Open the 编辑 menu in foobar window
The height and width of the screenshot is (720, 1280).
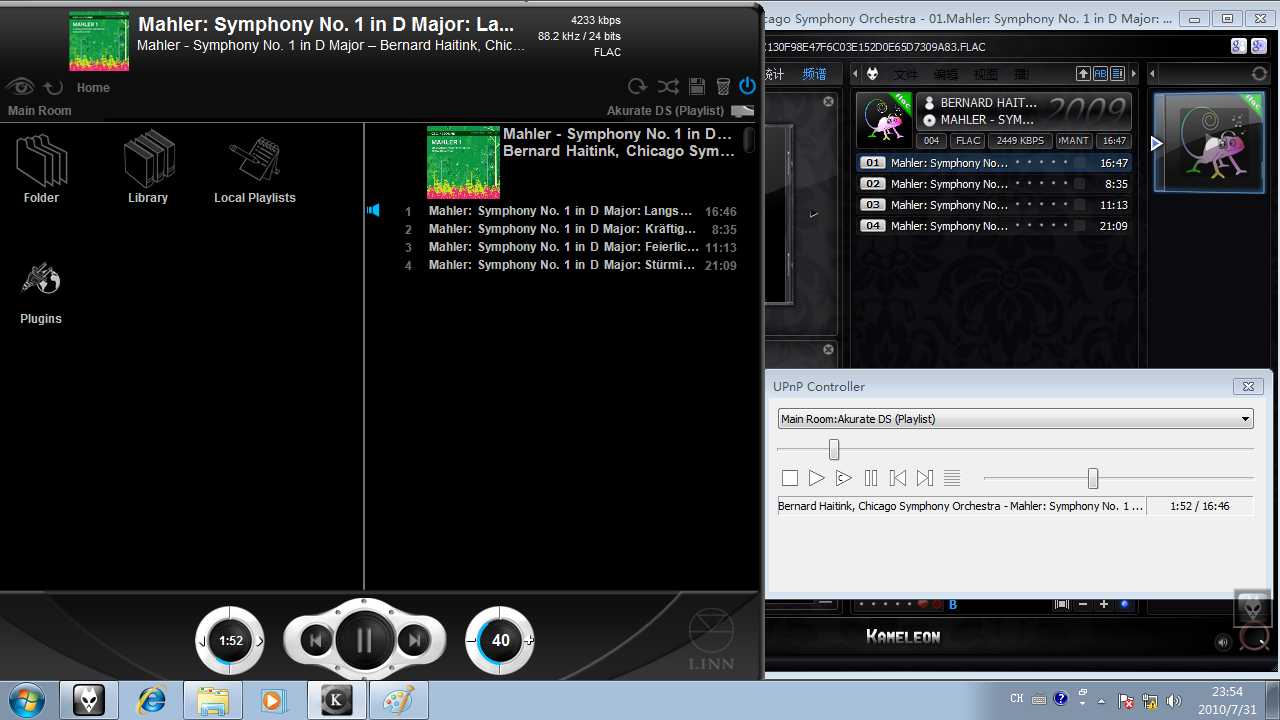point(945,74)
